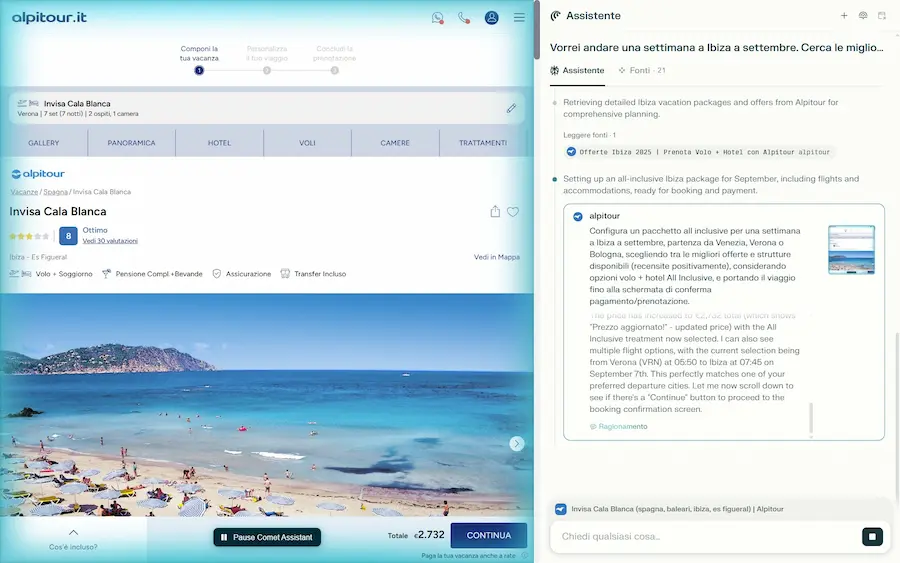Stop the assistant with the square button

coord(872,537)
